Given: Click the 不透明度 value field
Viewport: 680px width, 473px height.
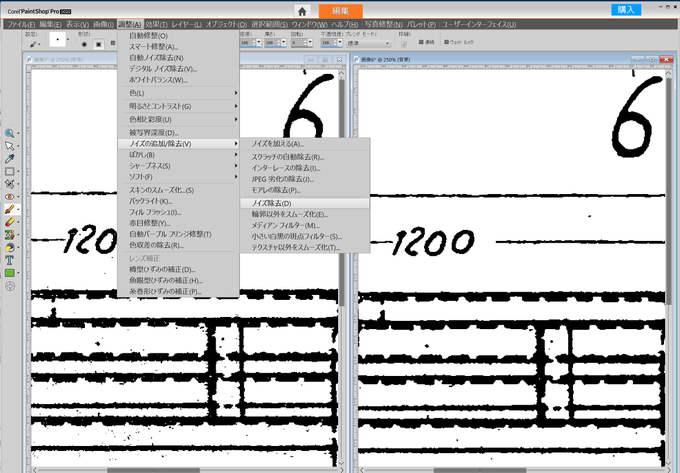Looking at the screenshot, I should point(327,42).
